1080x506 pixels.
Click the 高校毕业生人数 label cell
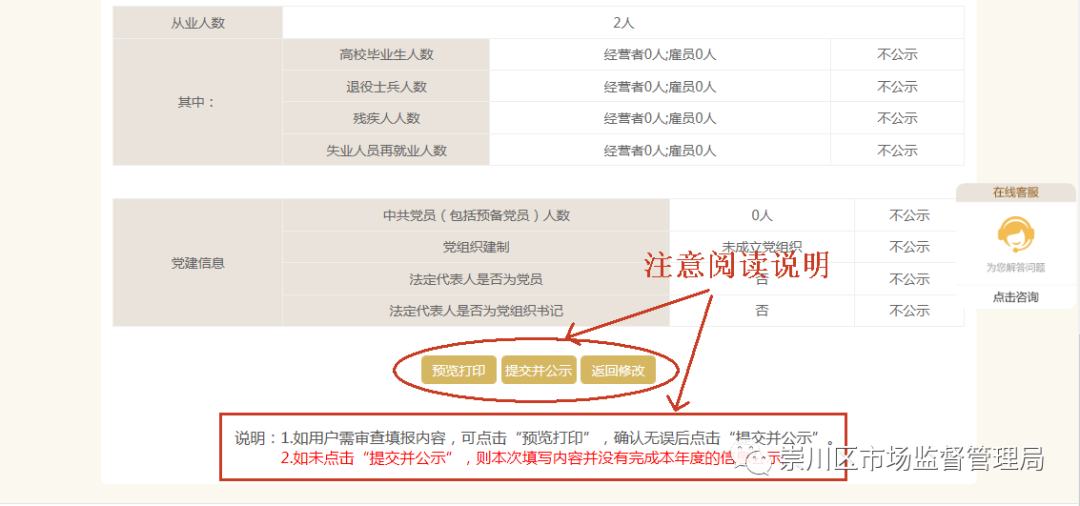pos(386,55)
